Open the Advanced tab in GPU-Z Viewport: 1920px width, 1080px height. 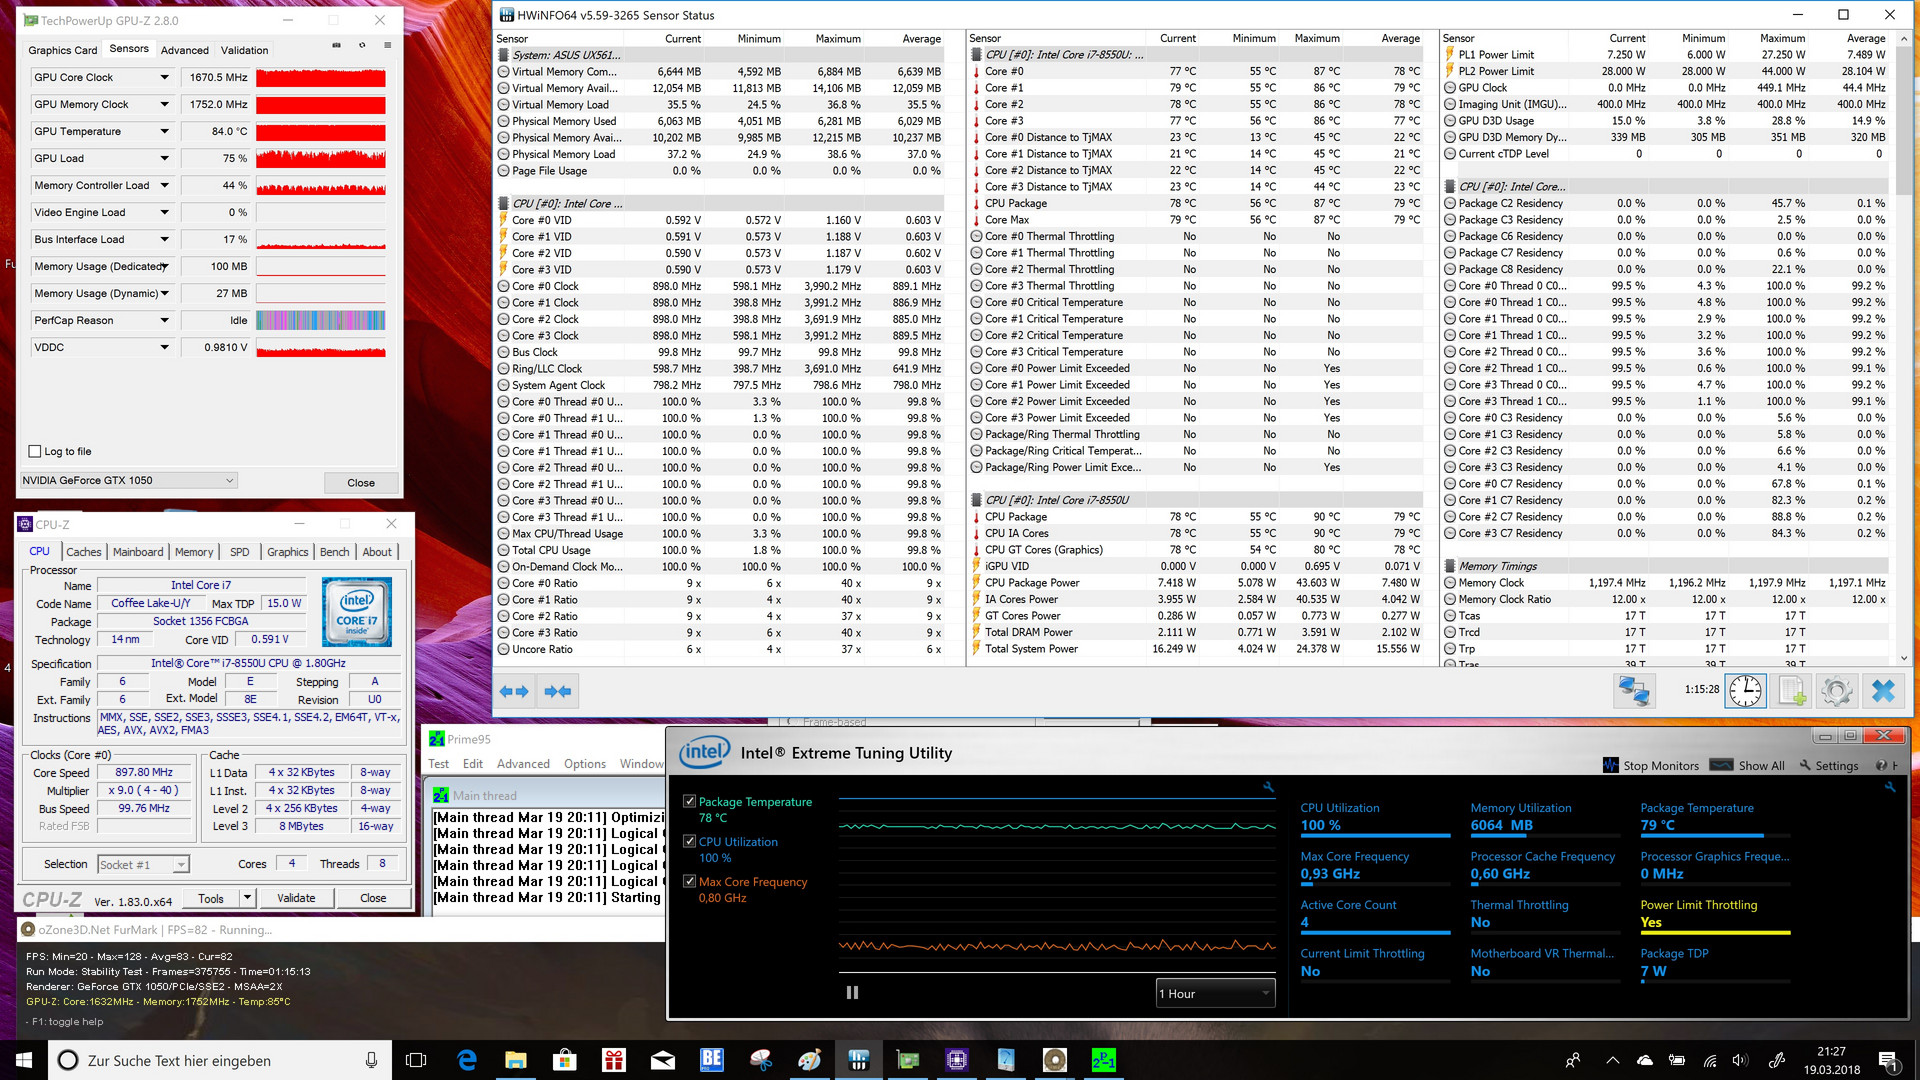point(185,50)
